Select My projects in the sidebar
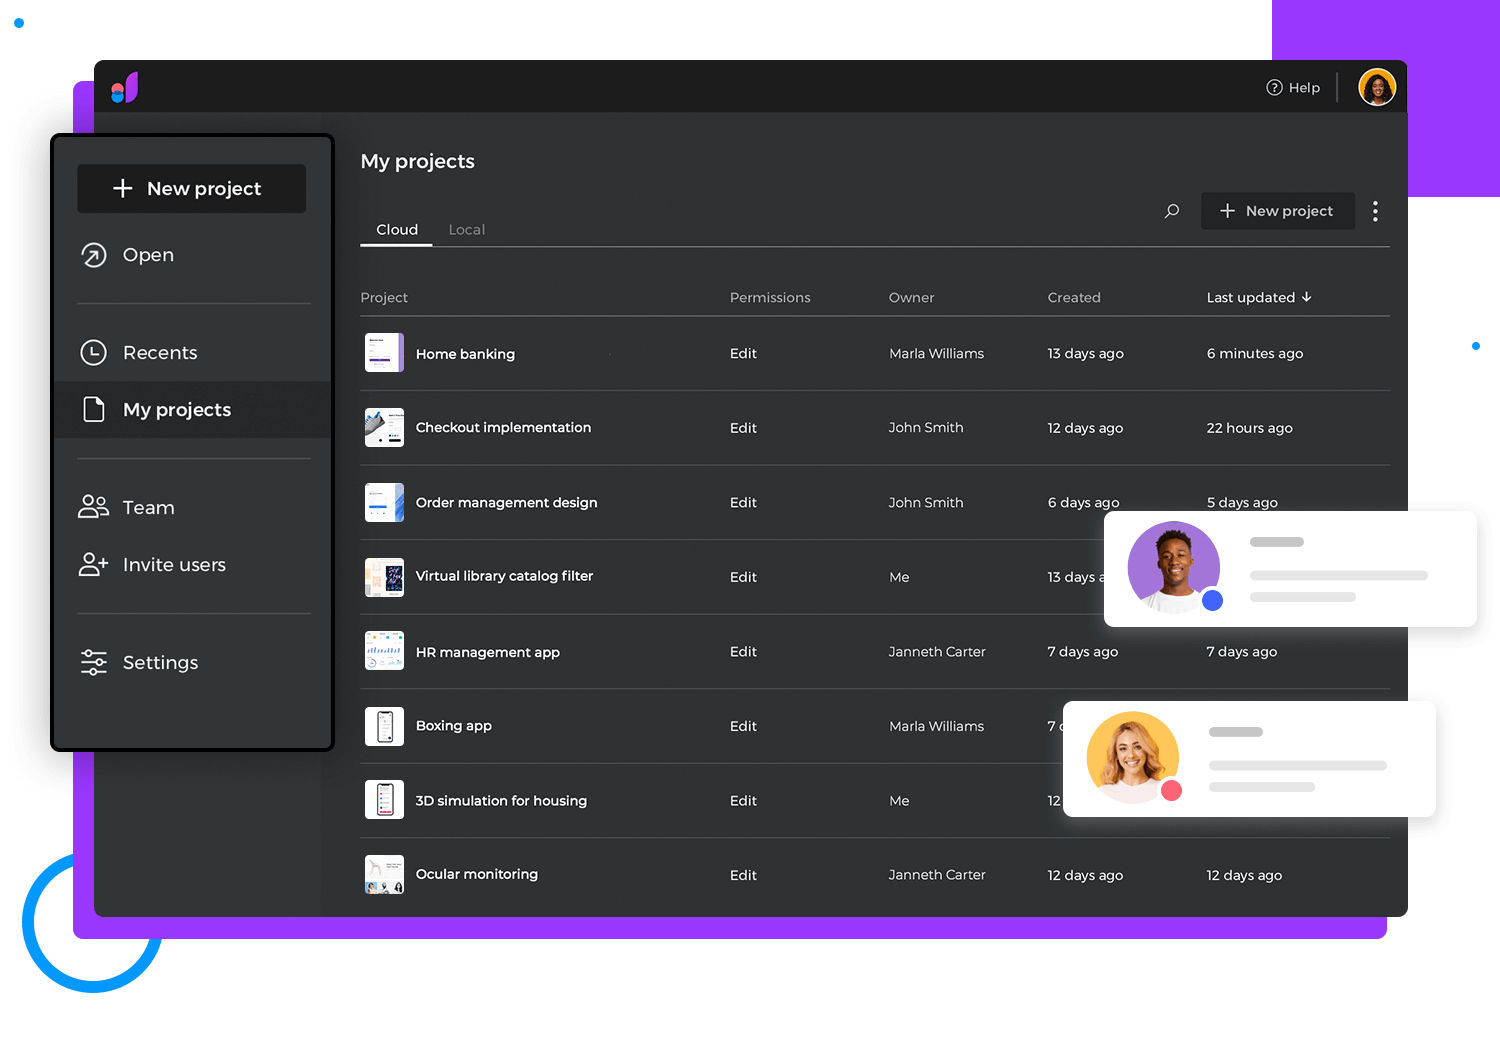Viewport: 1500px width, 1050px height. coord(192,410)
